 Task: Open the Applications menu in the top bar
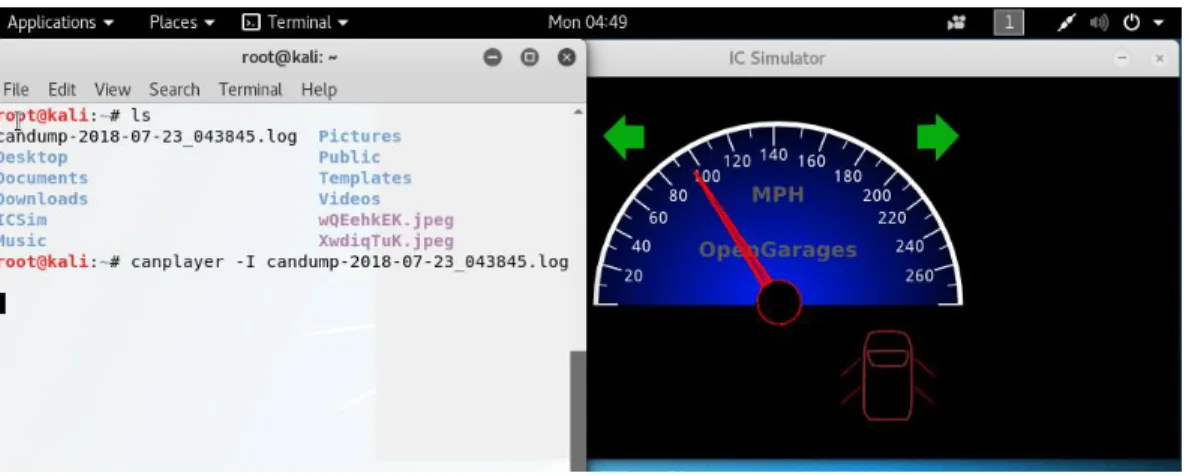coord(60,23)
